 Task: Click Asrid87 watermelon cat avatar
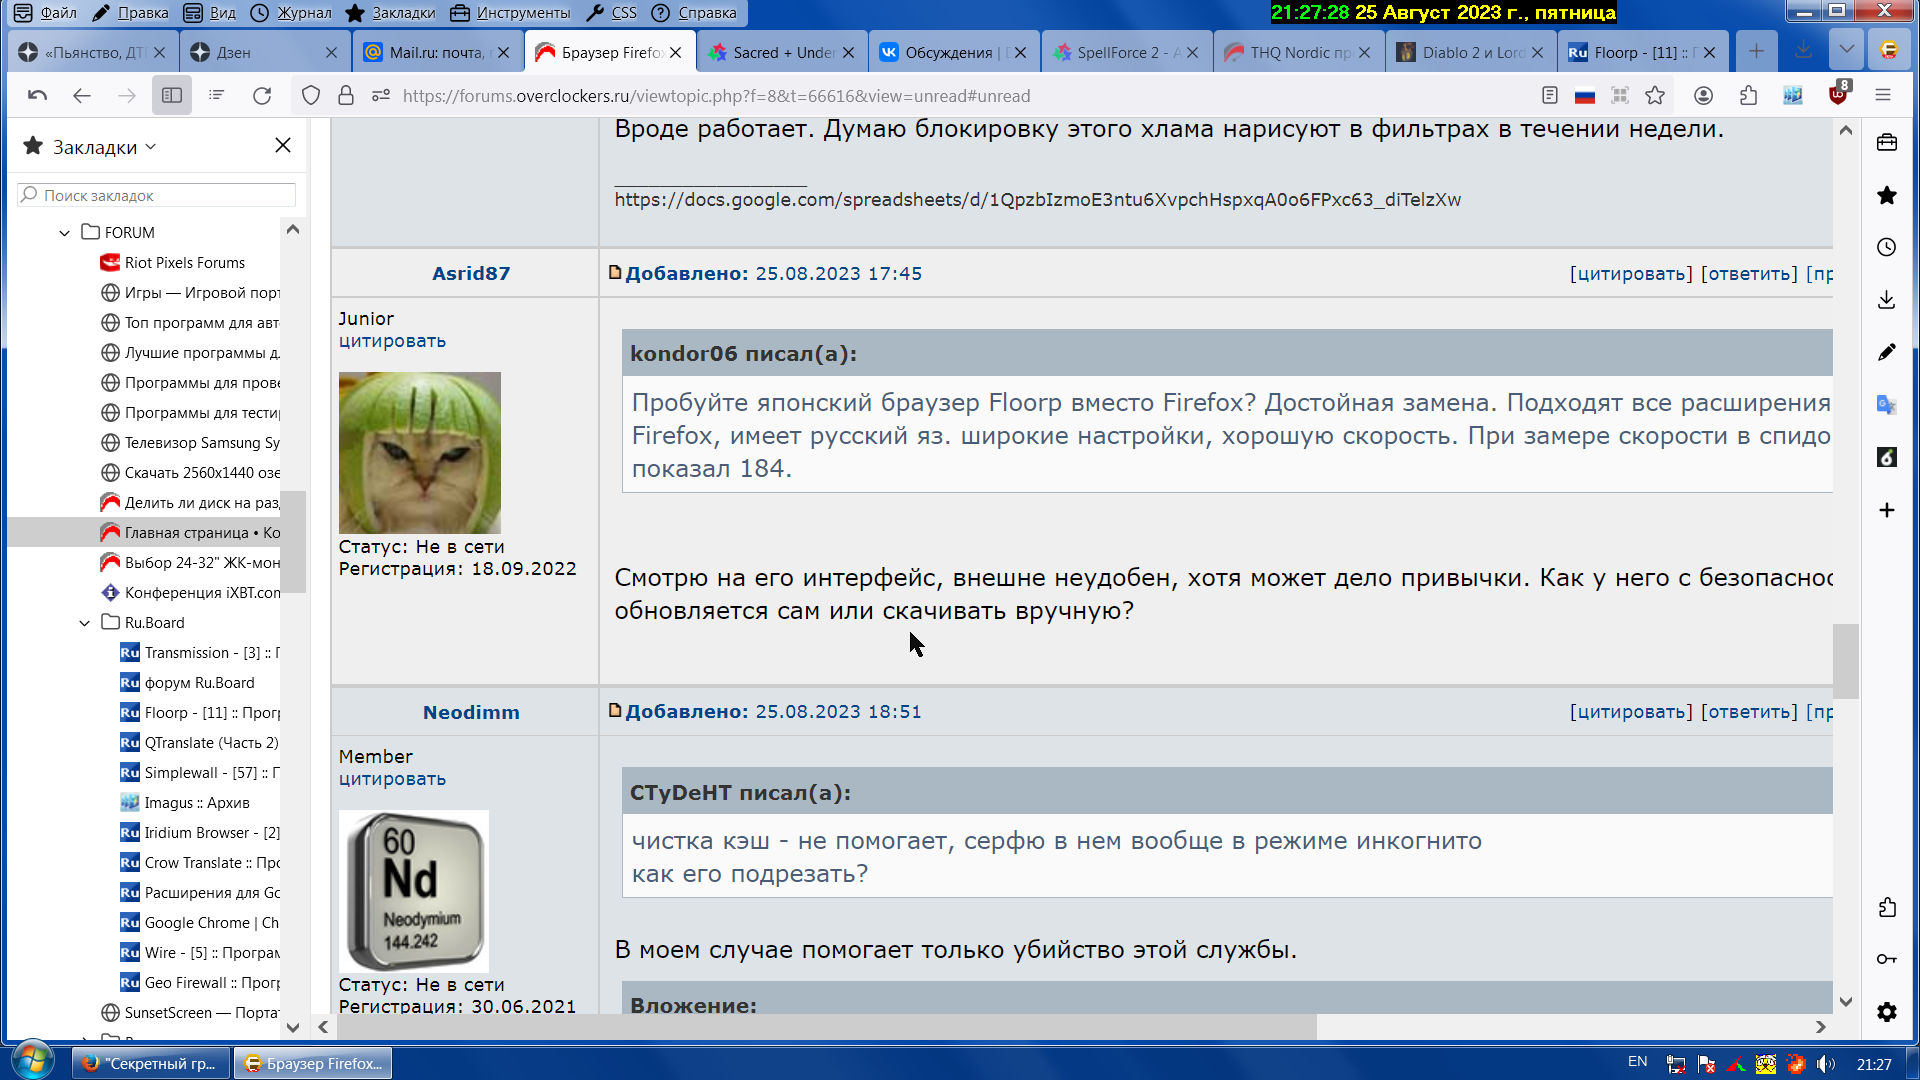tap(420, 452)
